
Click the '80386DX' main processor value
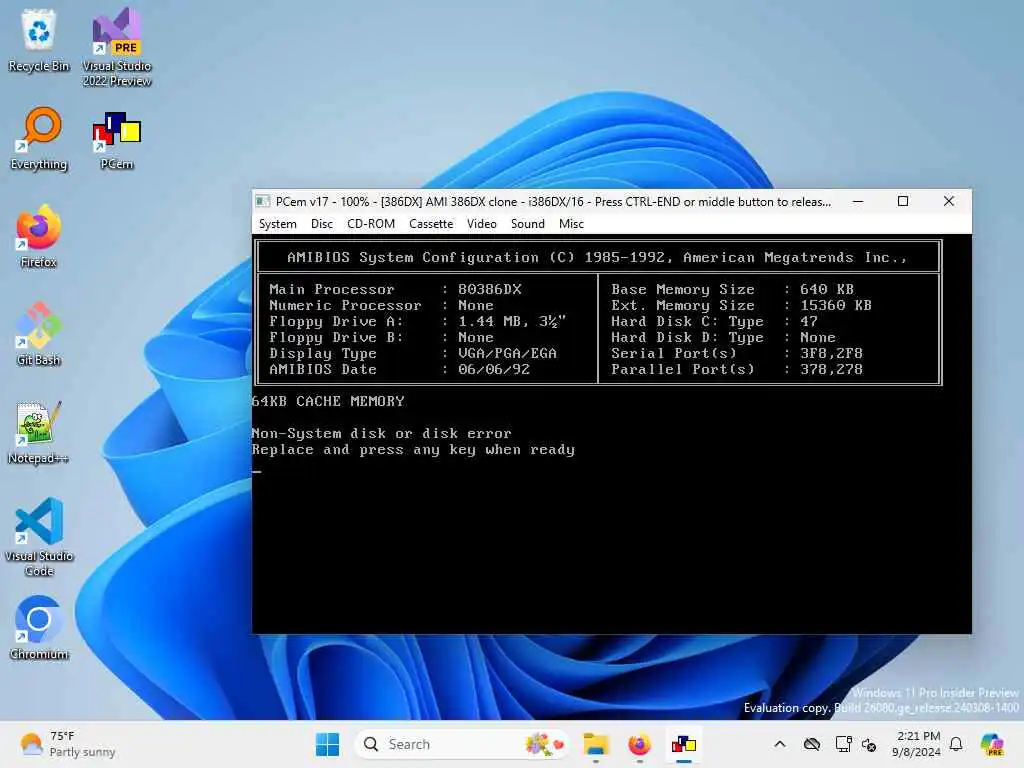pyautogui.click(x=490, y=289)
